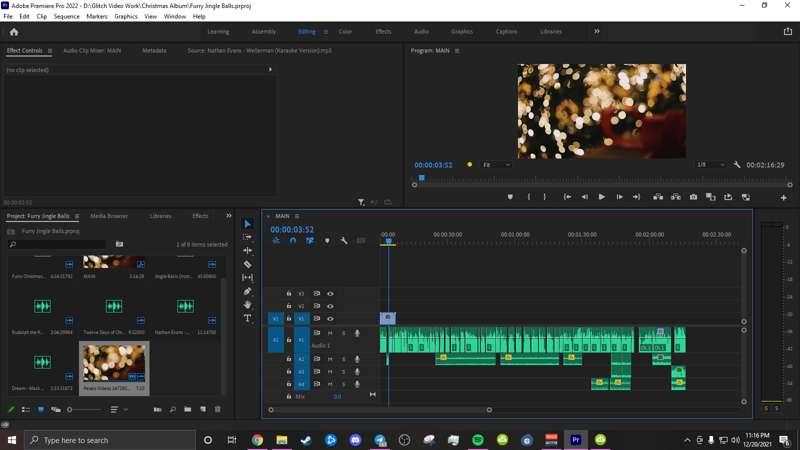This screenshot has width=800, height=450.
Task: Delete selected item with trash icon
Action: click(x=218, y=409)
